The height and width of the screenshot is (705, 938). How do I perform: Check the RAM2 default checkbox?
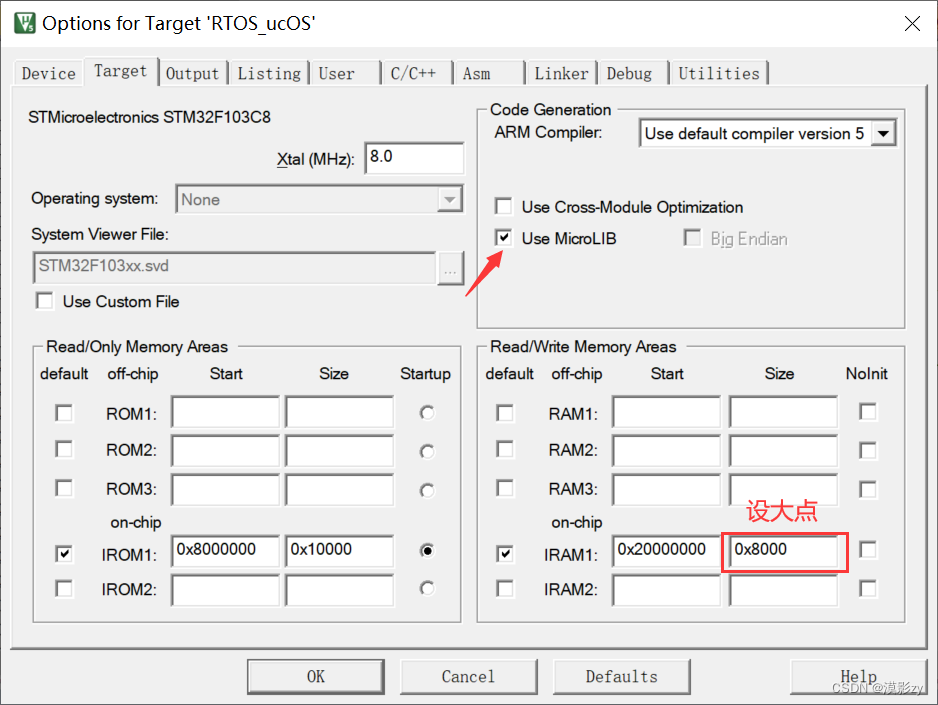pos(505,449)
